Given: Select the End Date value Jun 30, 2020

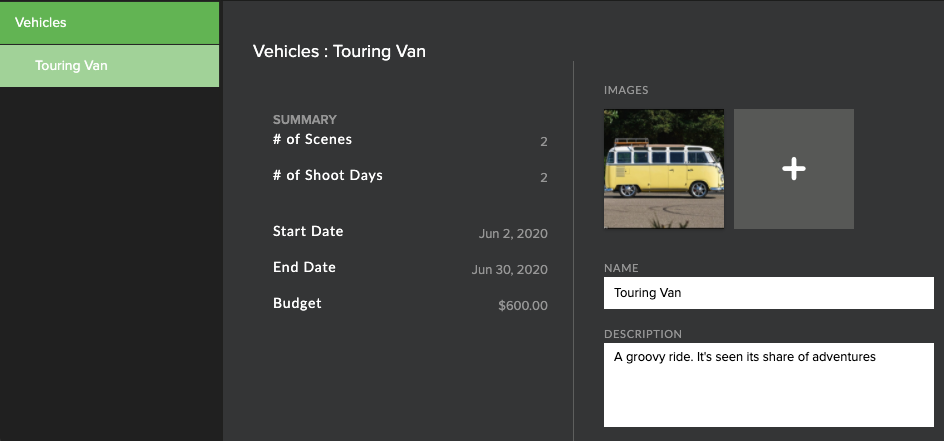Looking at the screenshot, I should (509, 270).
